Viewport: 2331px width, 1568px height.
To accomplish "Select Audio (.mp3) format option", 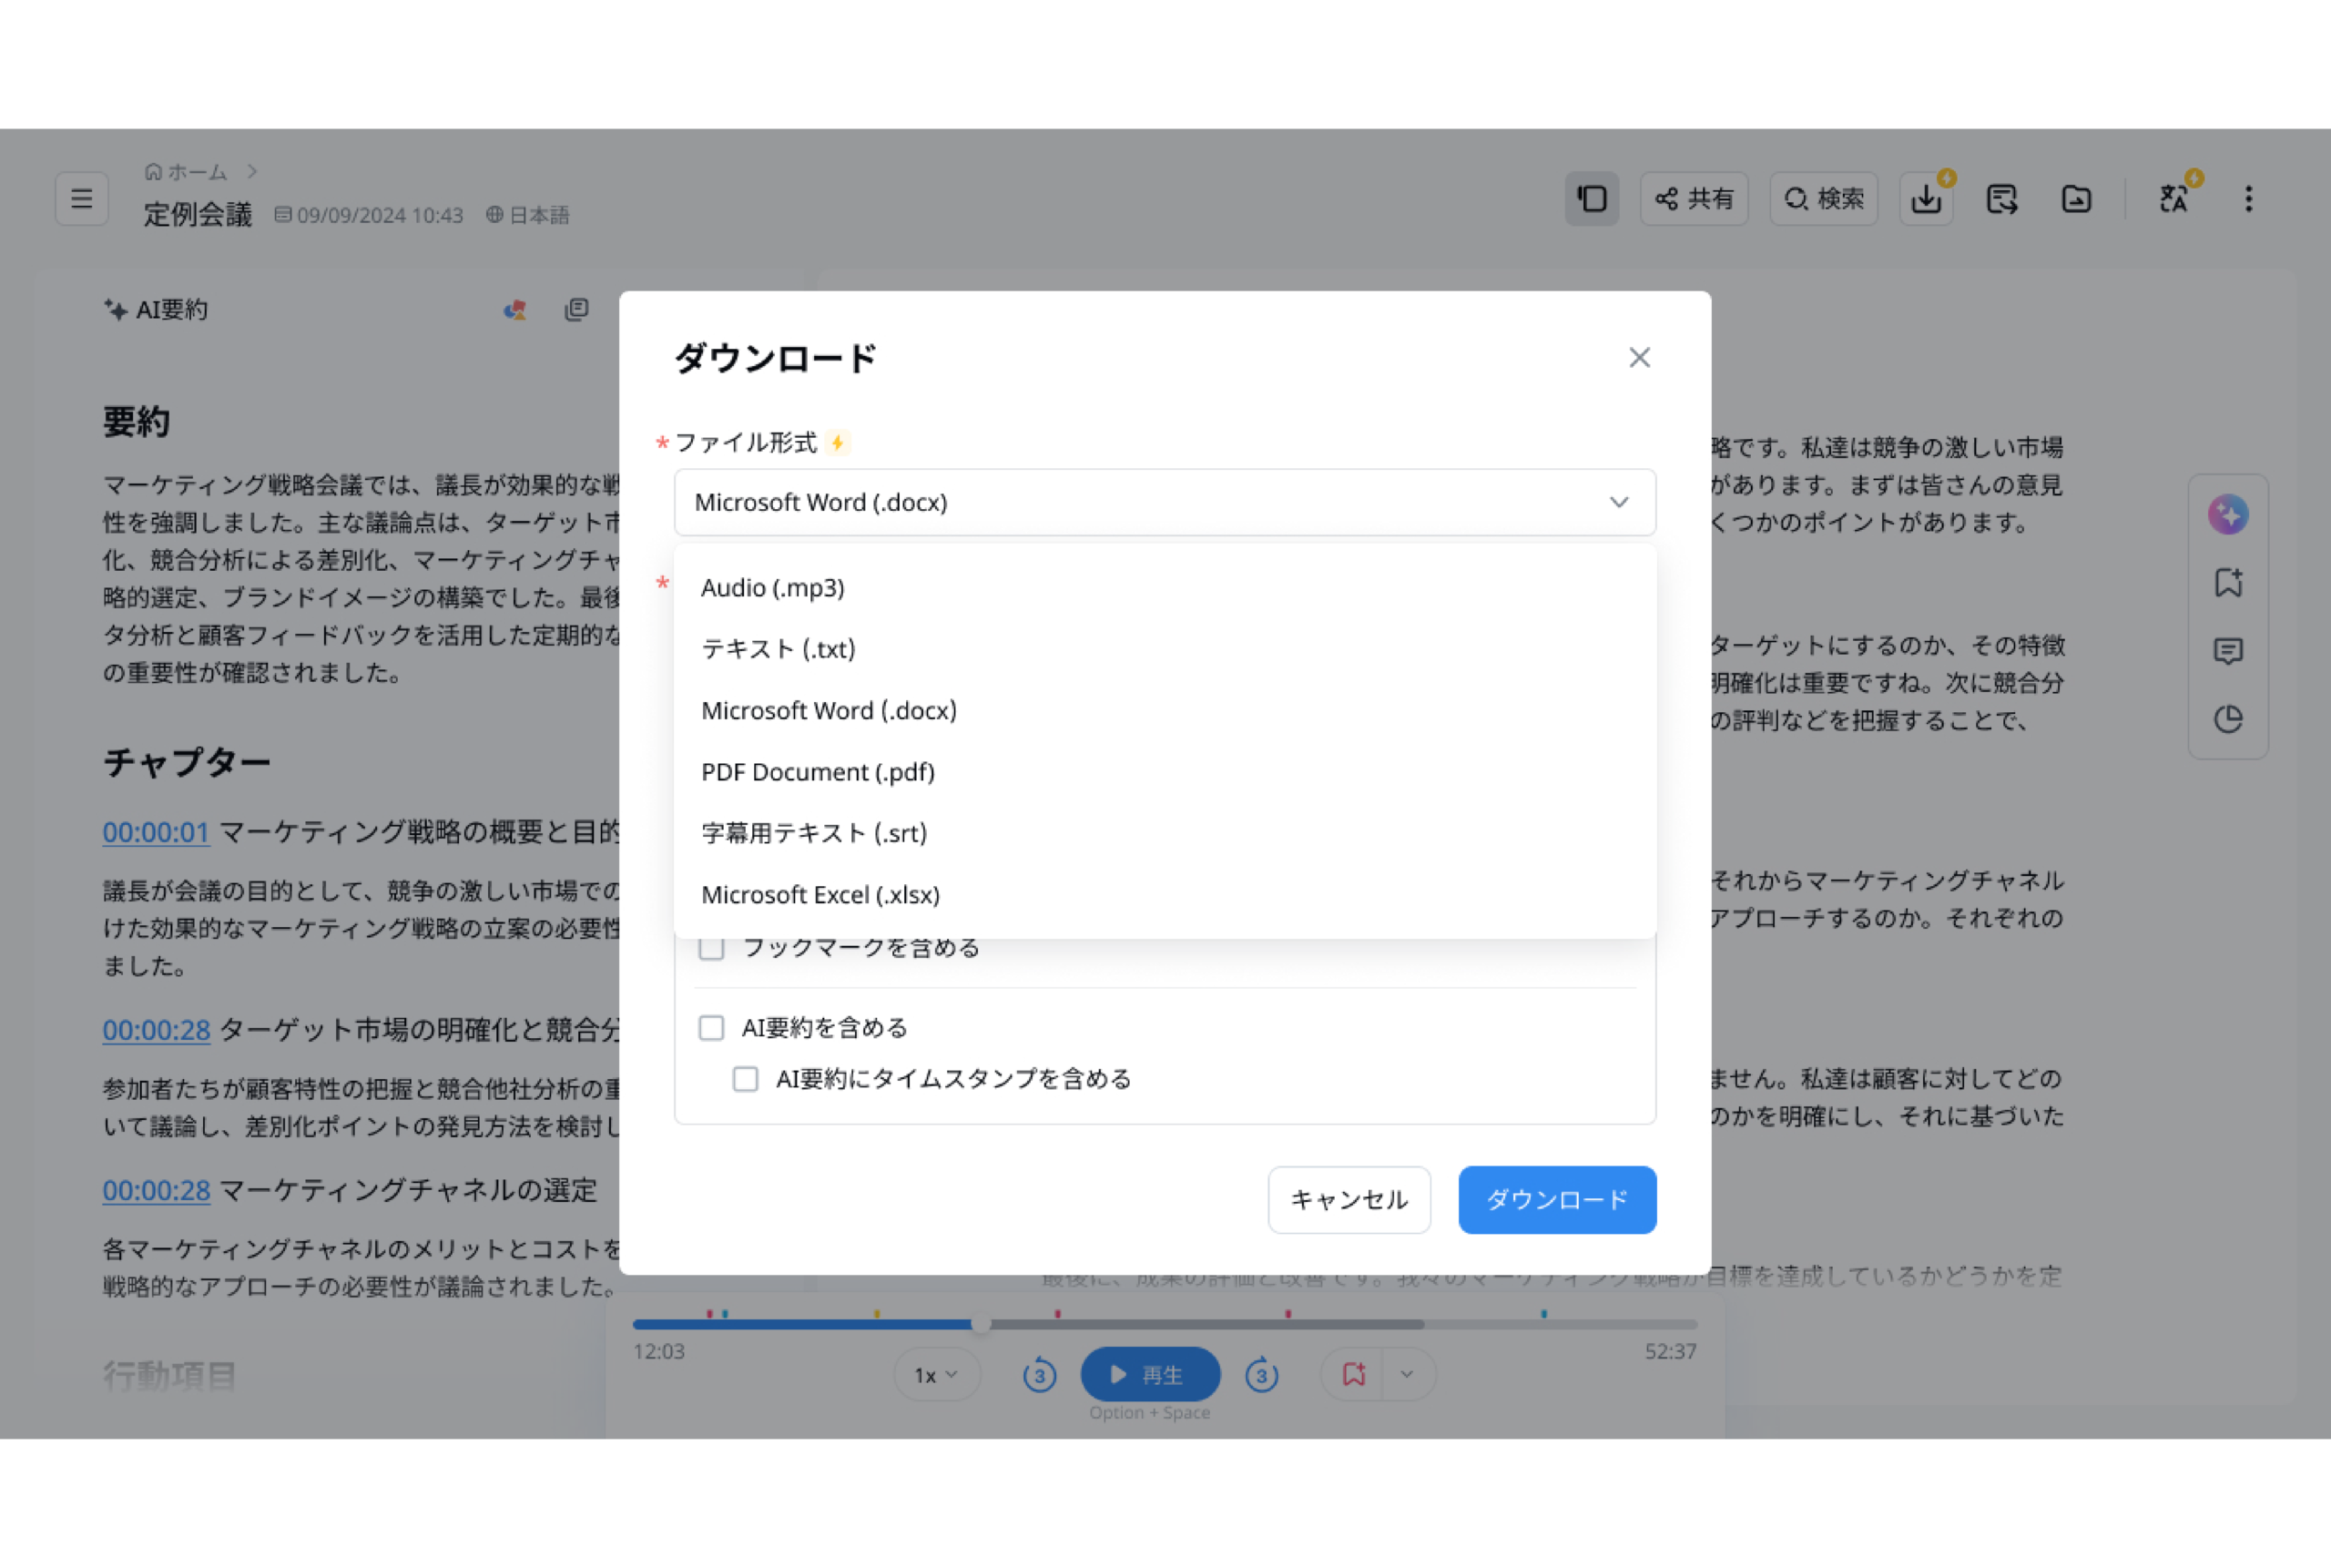I will [1165, 588].
